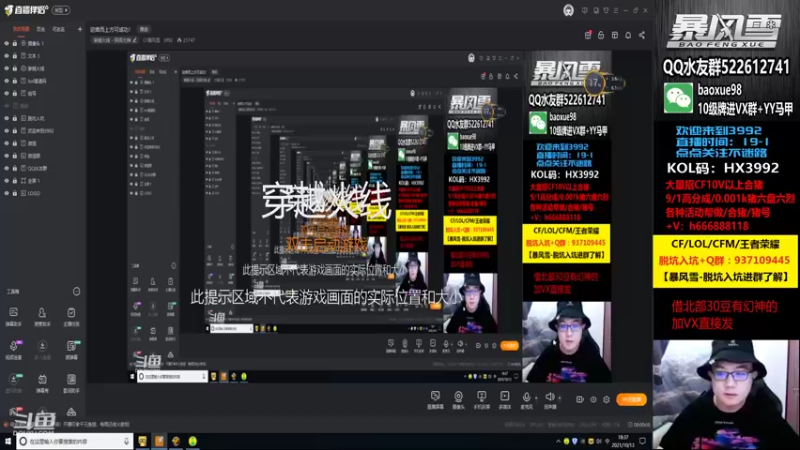Toggle lock on the 全屏 1 layer
The width and height of the screenshot is (800, 450).
click(x=14, y=181)
